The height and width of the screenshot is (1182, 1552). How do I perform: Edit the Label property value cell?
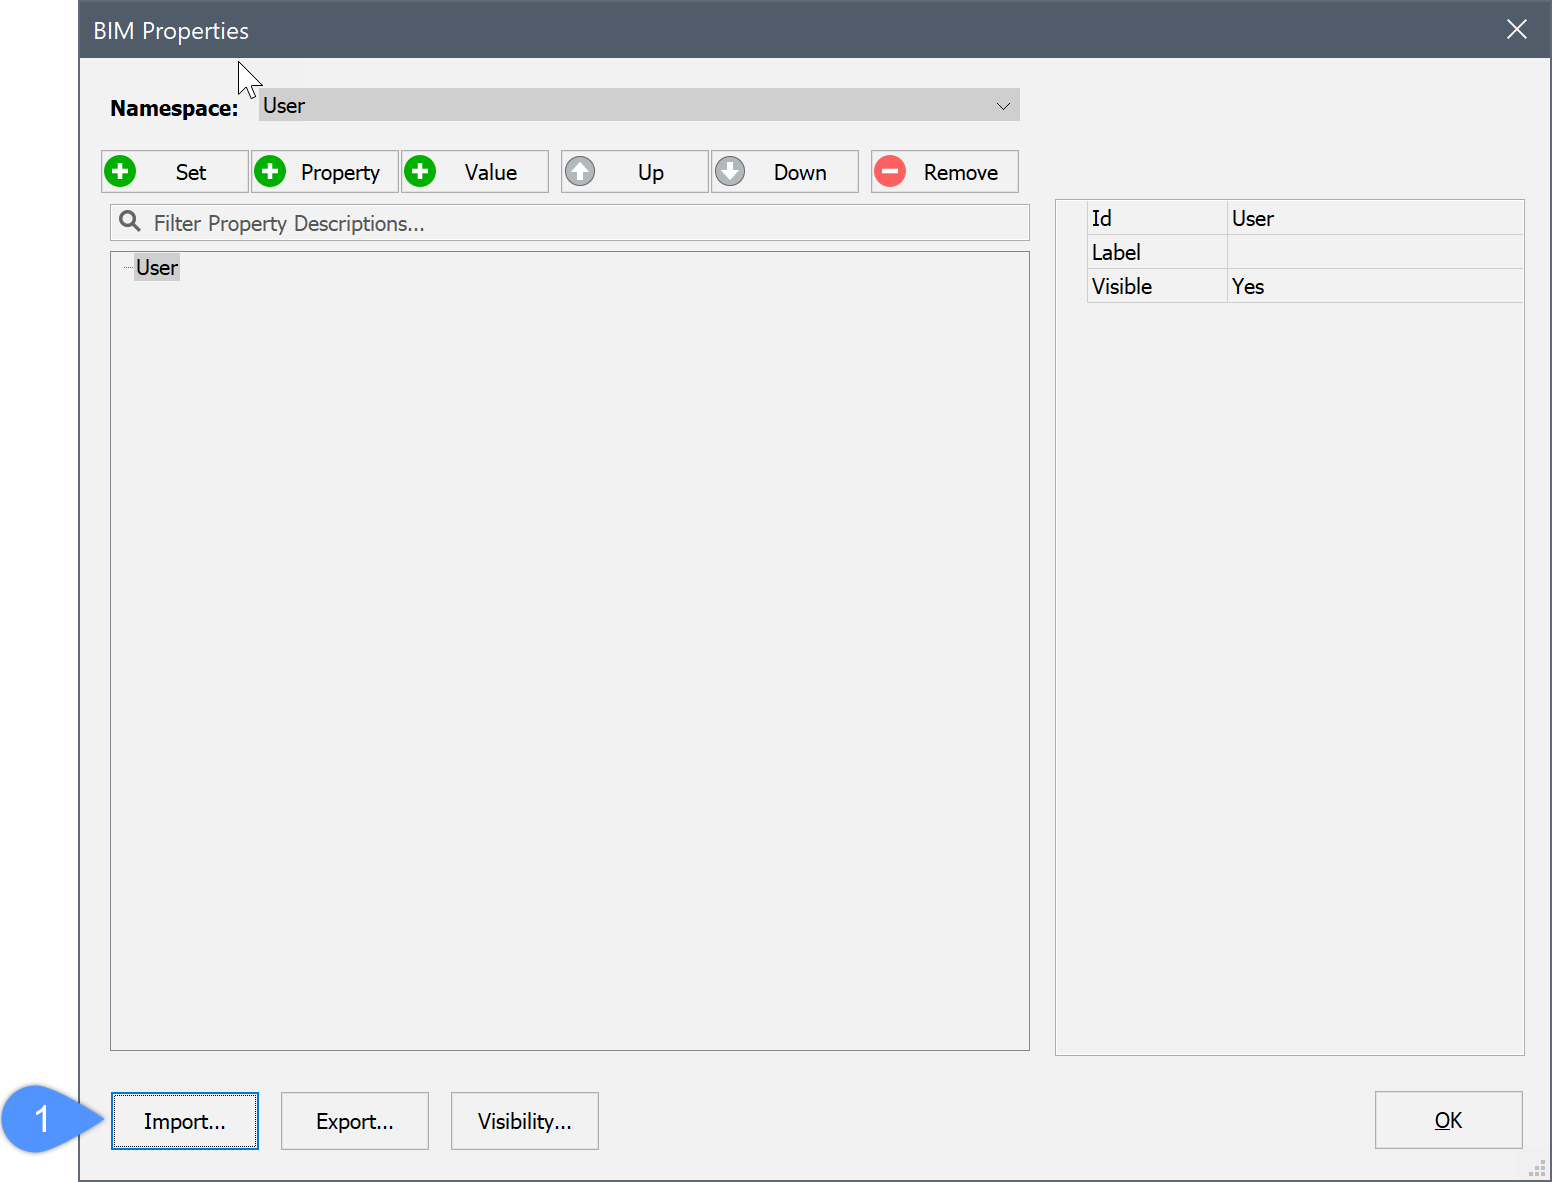point(1374,252)
